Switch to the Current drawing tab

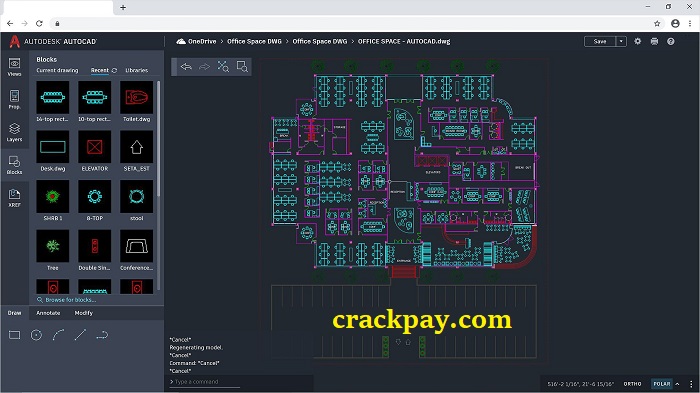(57, 70)
